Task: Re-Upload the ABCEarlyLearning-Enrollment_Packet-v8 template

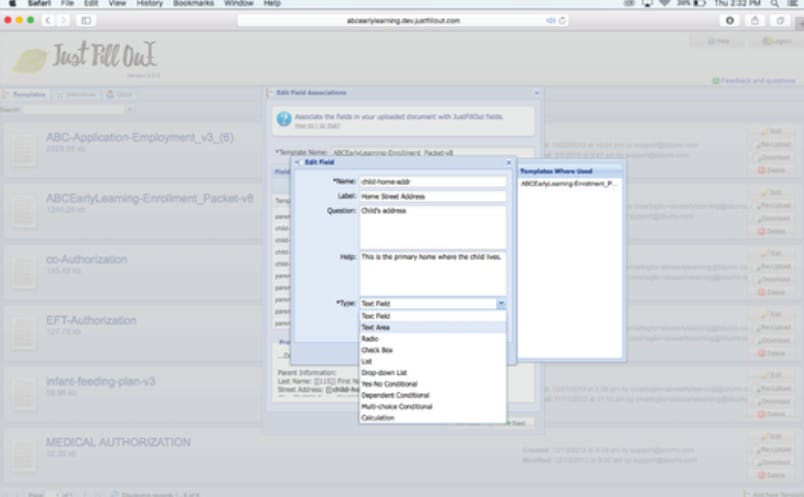Action: pyautogui.click(x=771, y=206)
